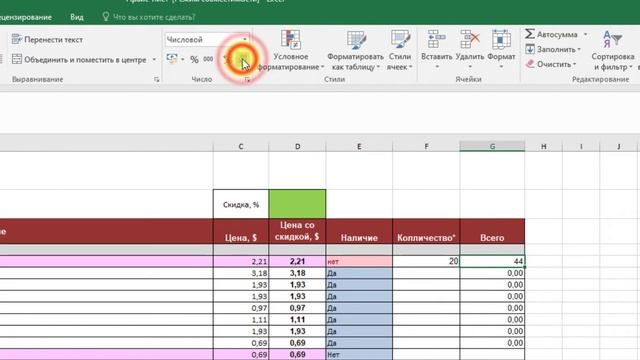
Task: Click the accounting number format icon
Action: (x=172, y=59)
